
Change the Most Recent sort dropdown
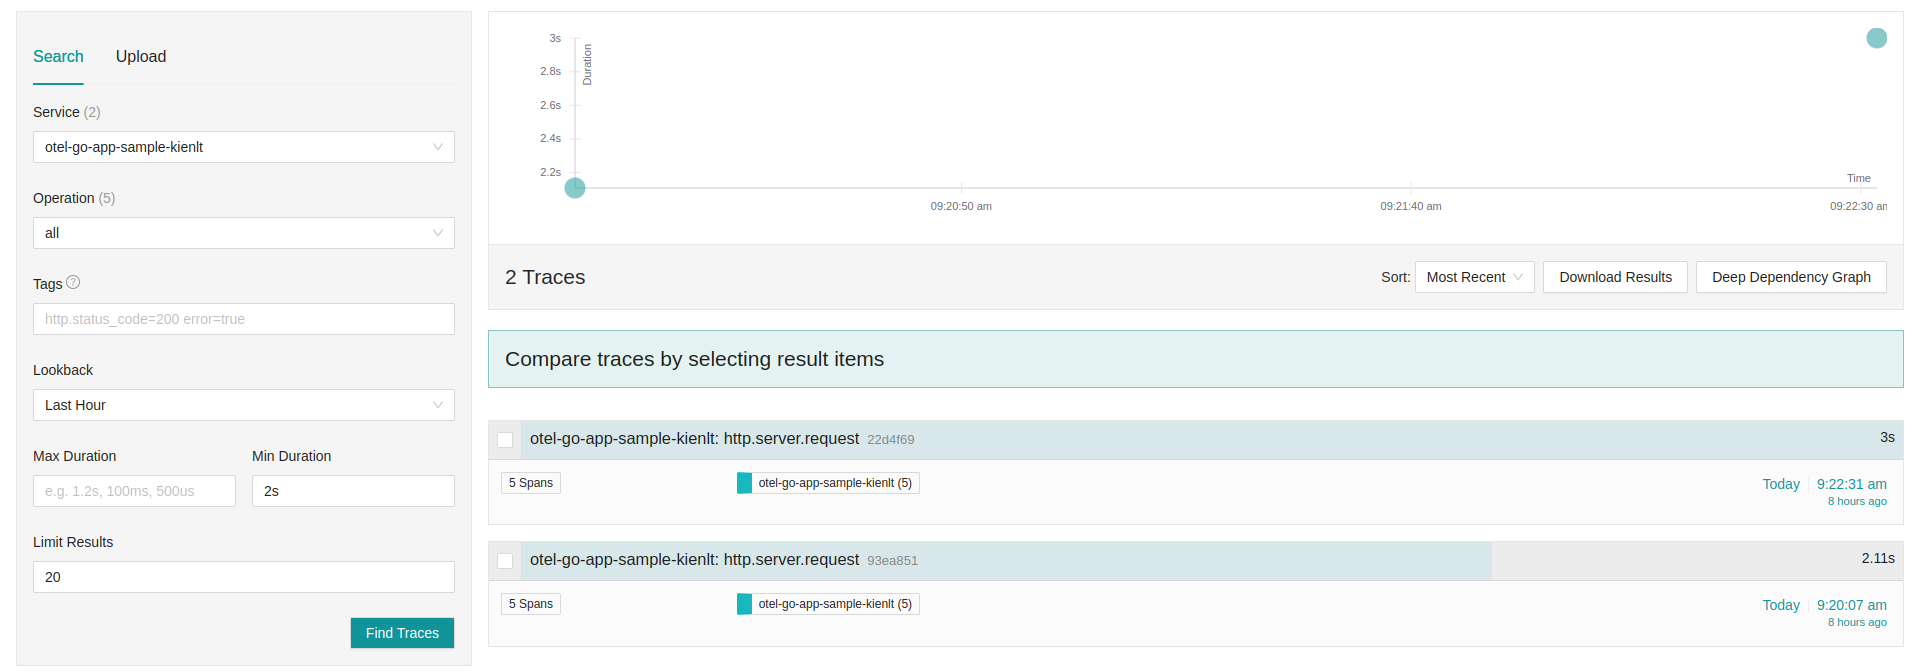point(1474,277)
